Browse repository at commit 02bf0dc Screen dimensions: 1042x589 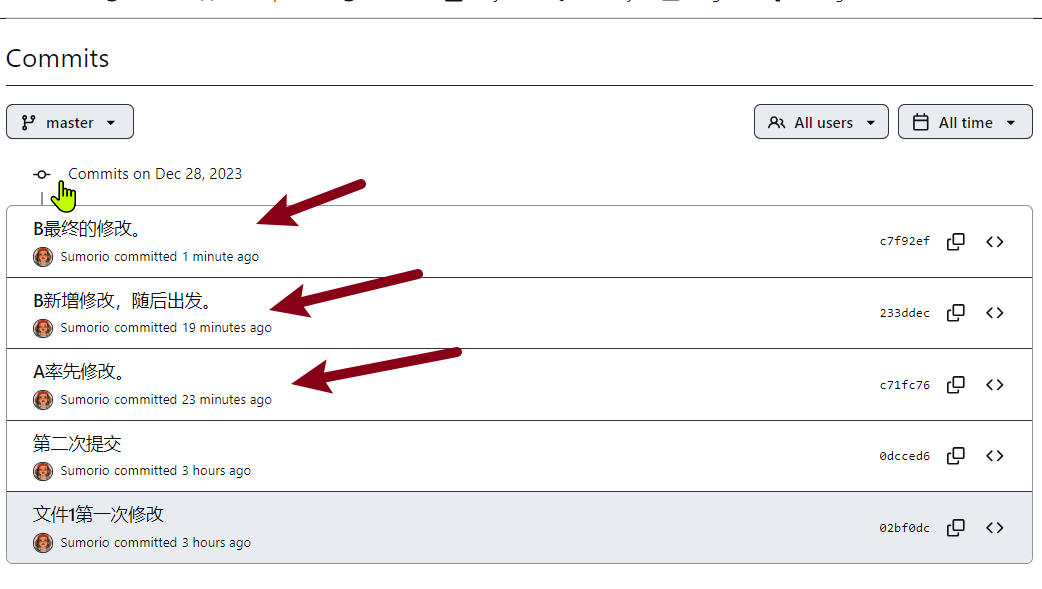click(x=995, y=528)
